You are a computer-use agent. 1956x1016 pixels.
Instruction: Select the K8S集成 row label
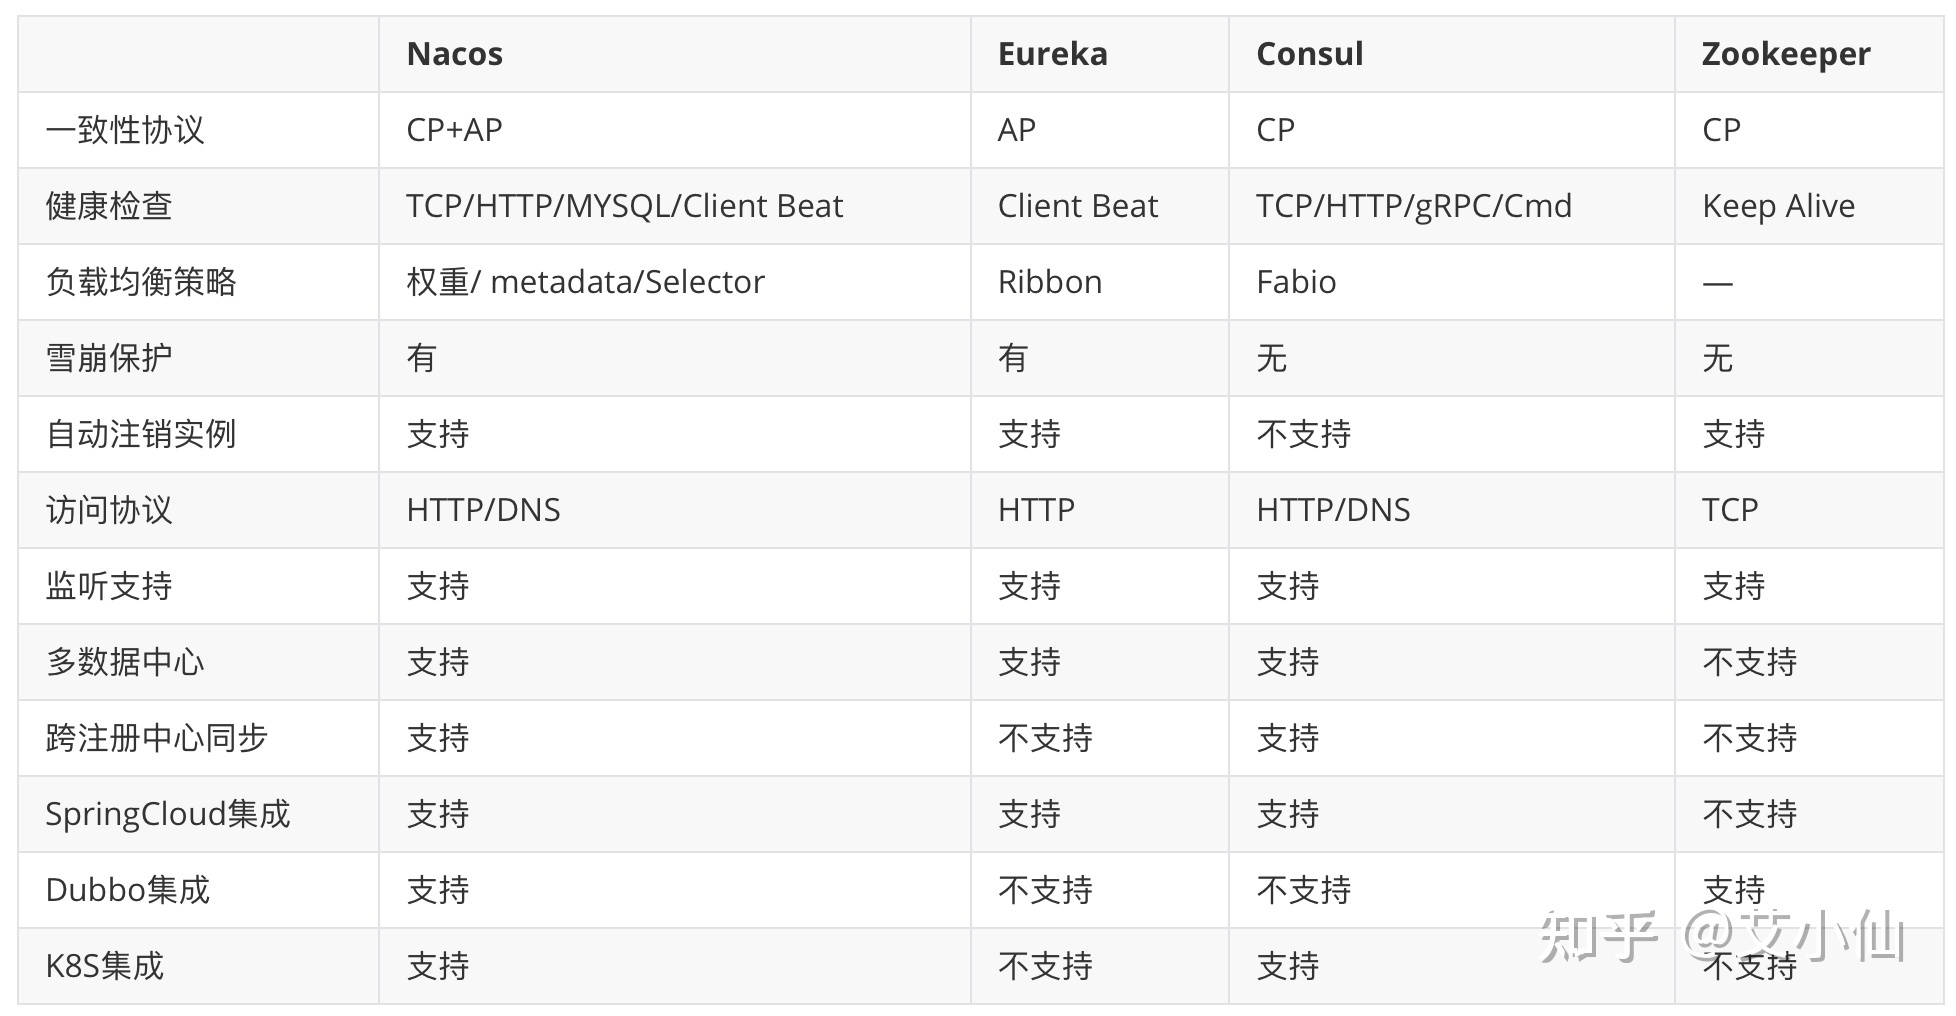[104, 966]
